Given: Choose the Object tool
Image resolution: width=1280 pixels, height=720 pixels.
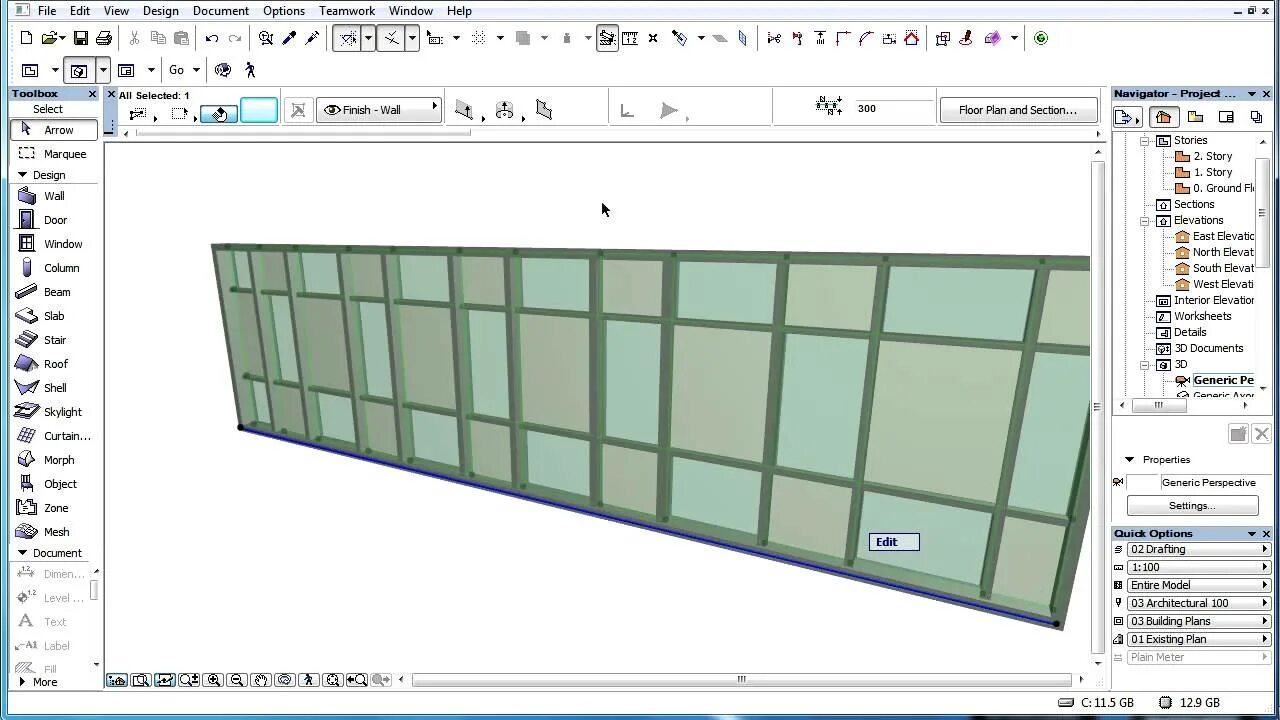Looking at the screenshot, I should 60,484.
